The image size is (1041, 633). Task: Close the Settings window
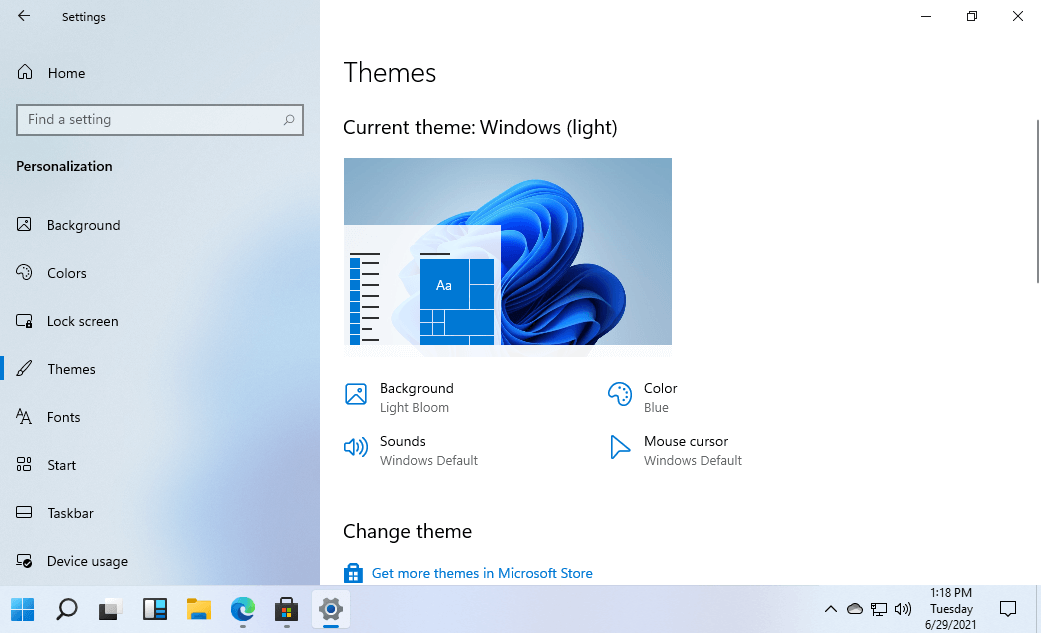[1018, 16]
